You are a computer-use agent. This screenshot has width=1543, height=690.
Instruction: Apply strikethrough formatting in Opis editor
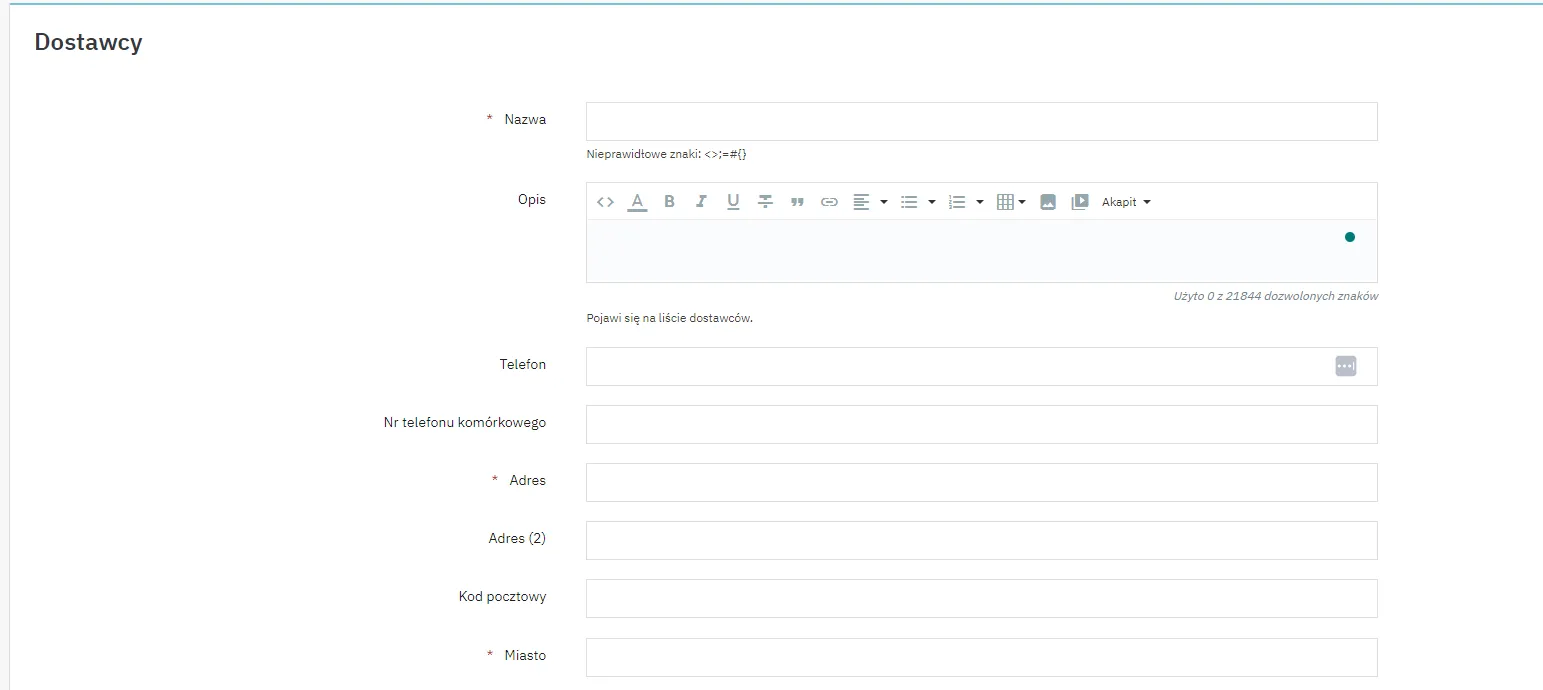click(765, 202)
